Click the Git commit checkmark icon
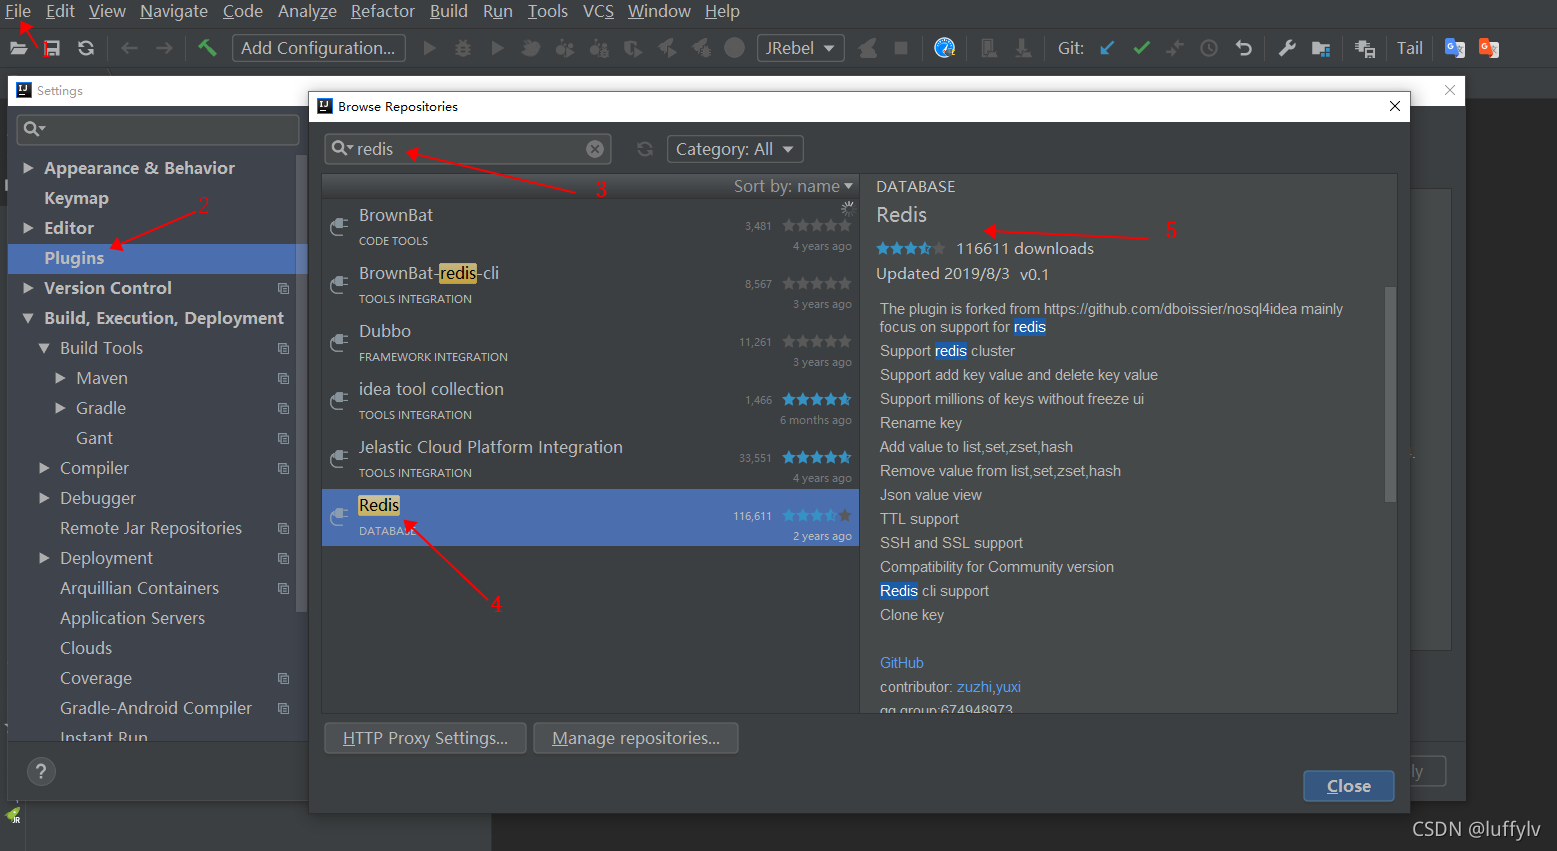Screen dimensions: 1557x851 [1141, 48]
